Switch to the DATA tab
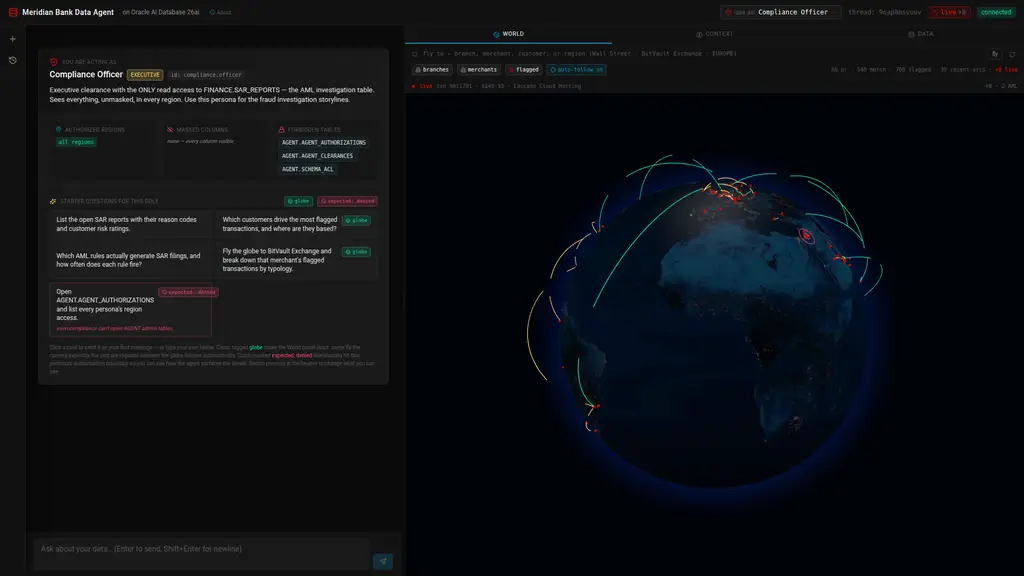Viewport: 1024px width, 576px height. coord(921,34)
